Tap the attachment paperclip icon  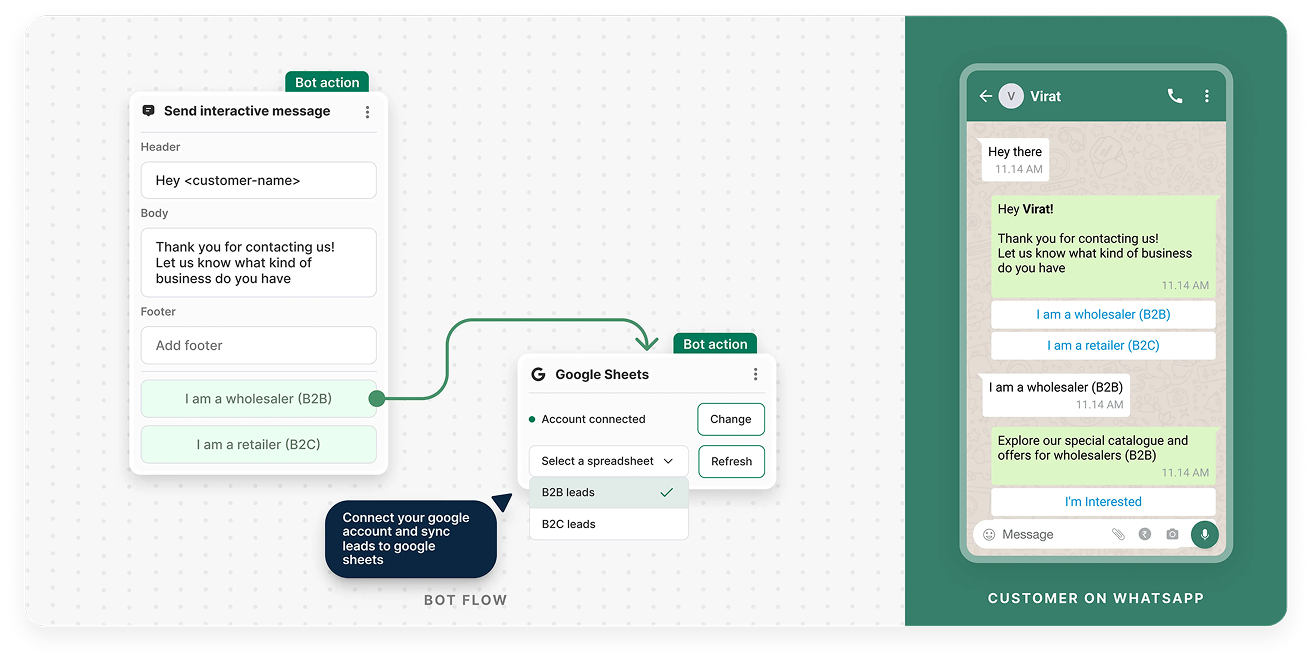tap(1118, 535)
